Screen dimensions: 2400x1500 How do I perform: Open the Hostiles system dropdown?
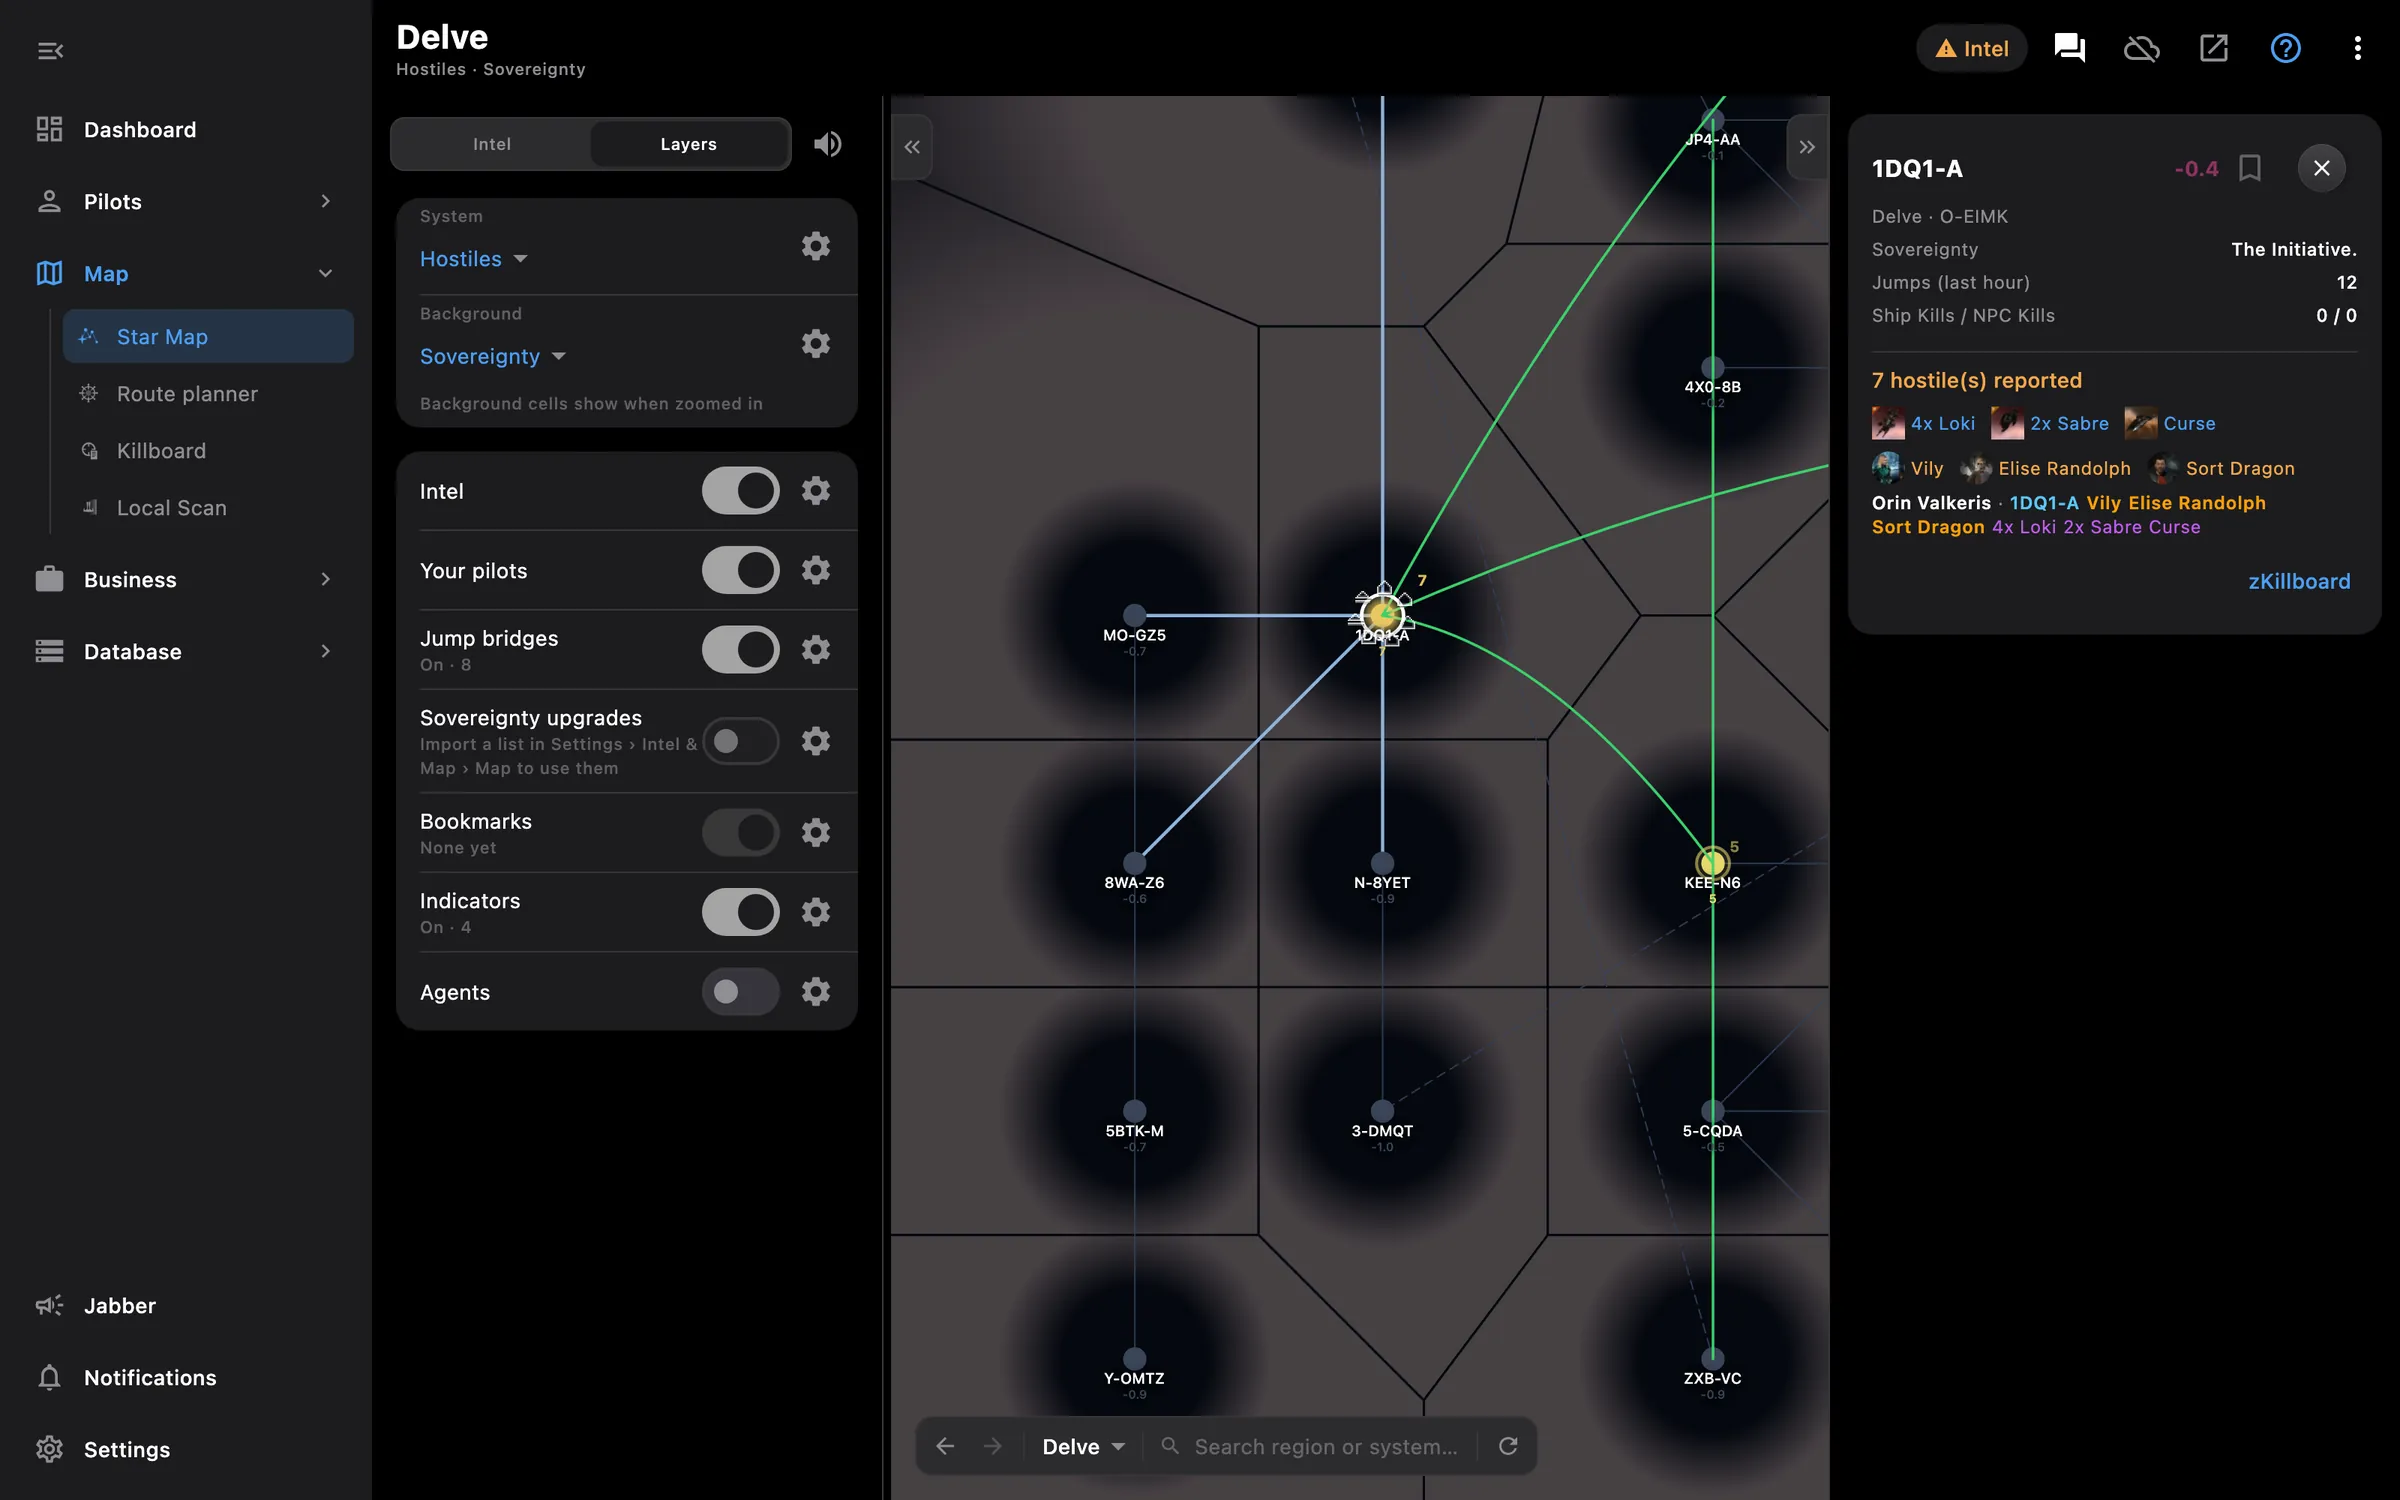[x=473, y=259]
